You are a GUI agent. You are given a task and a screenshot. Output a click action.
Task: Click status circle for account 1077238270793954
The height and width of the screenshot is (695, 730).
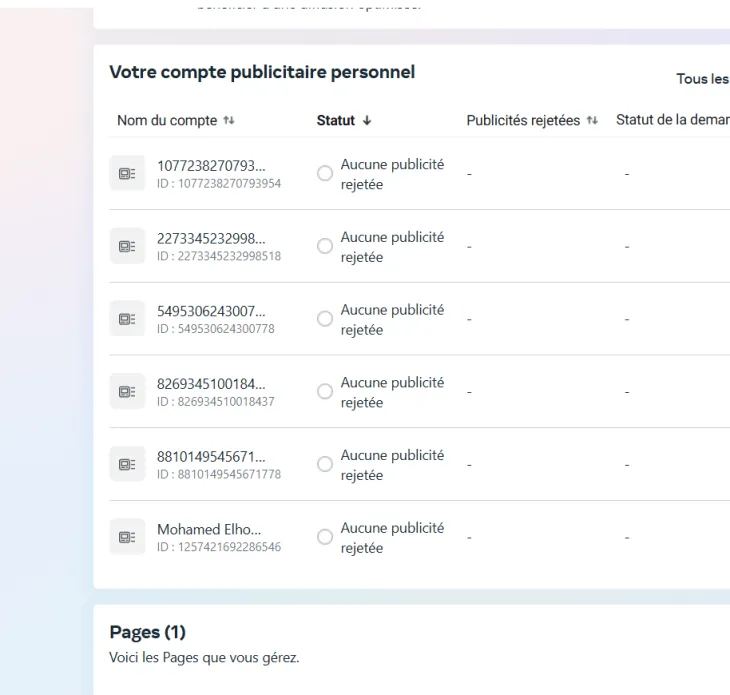(x=325, y=174)
